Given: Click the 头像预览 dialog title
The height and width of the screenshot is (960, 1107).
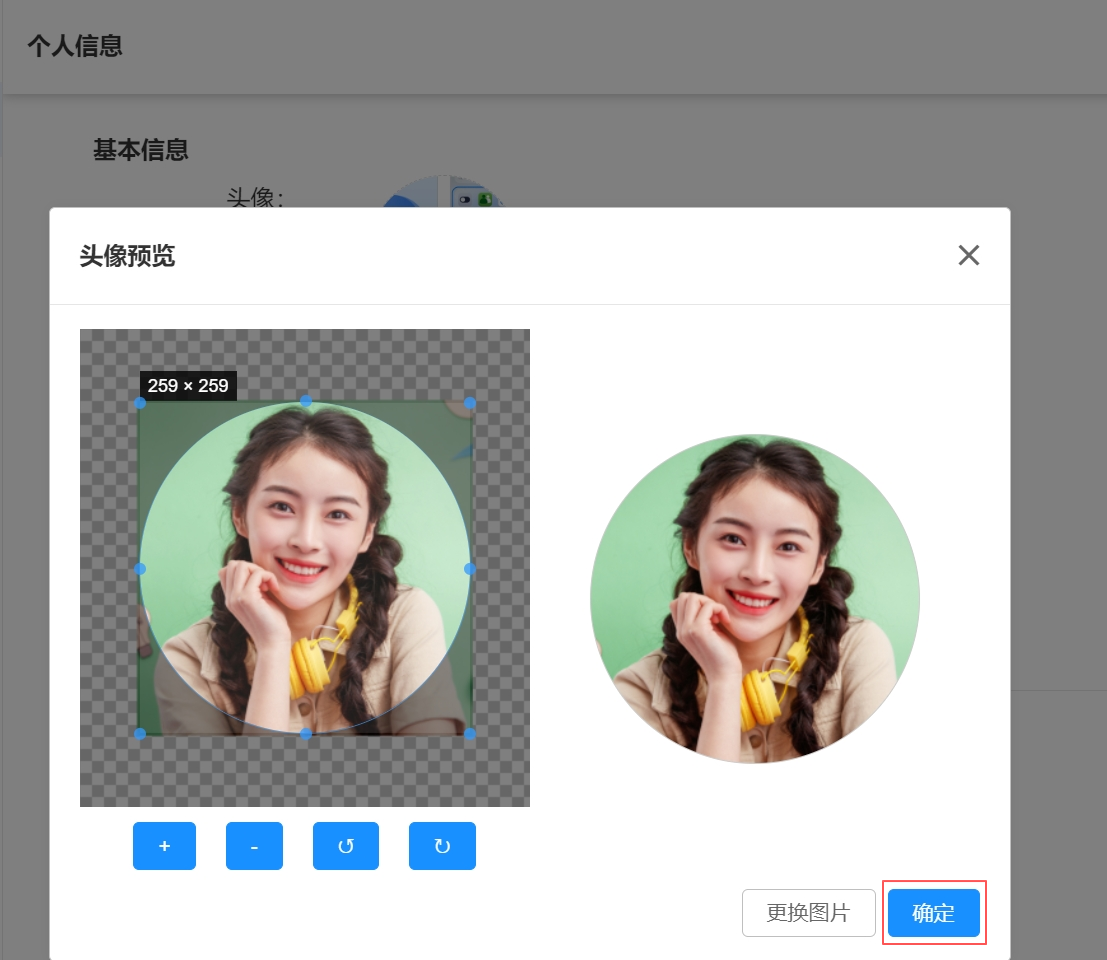Looking at the screenshot, I should coord(127,256).
